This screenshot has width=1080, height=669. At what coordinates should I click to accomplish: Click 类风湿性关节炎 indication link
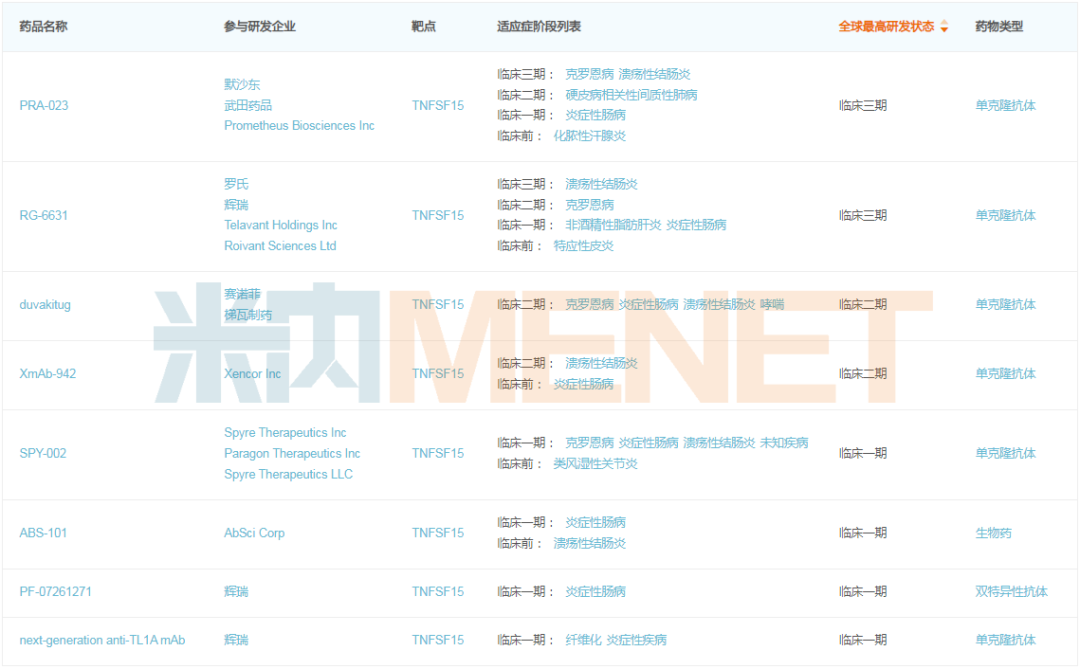coord(595,464)
